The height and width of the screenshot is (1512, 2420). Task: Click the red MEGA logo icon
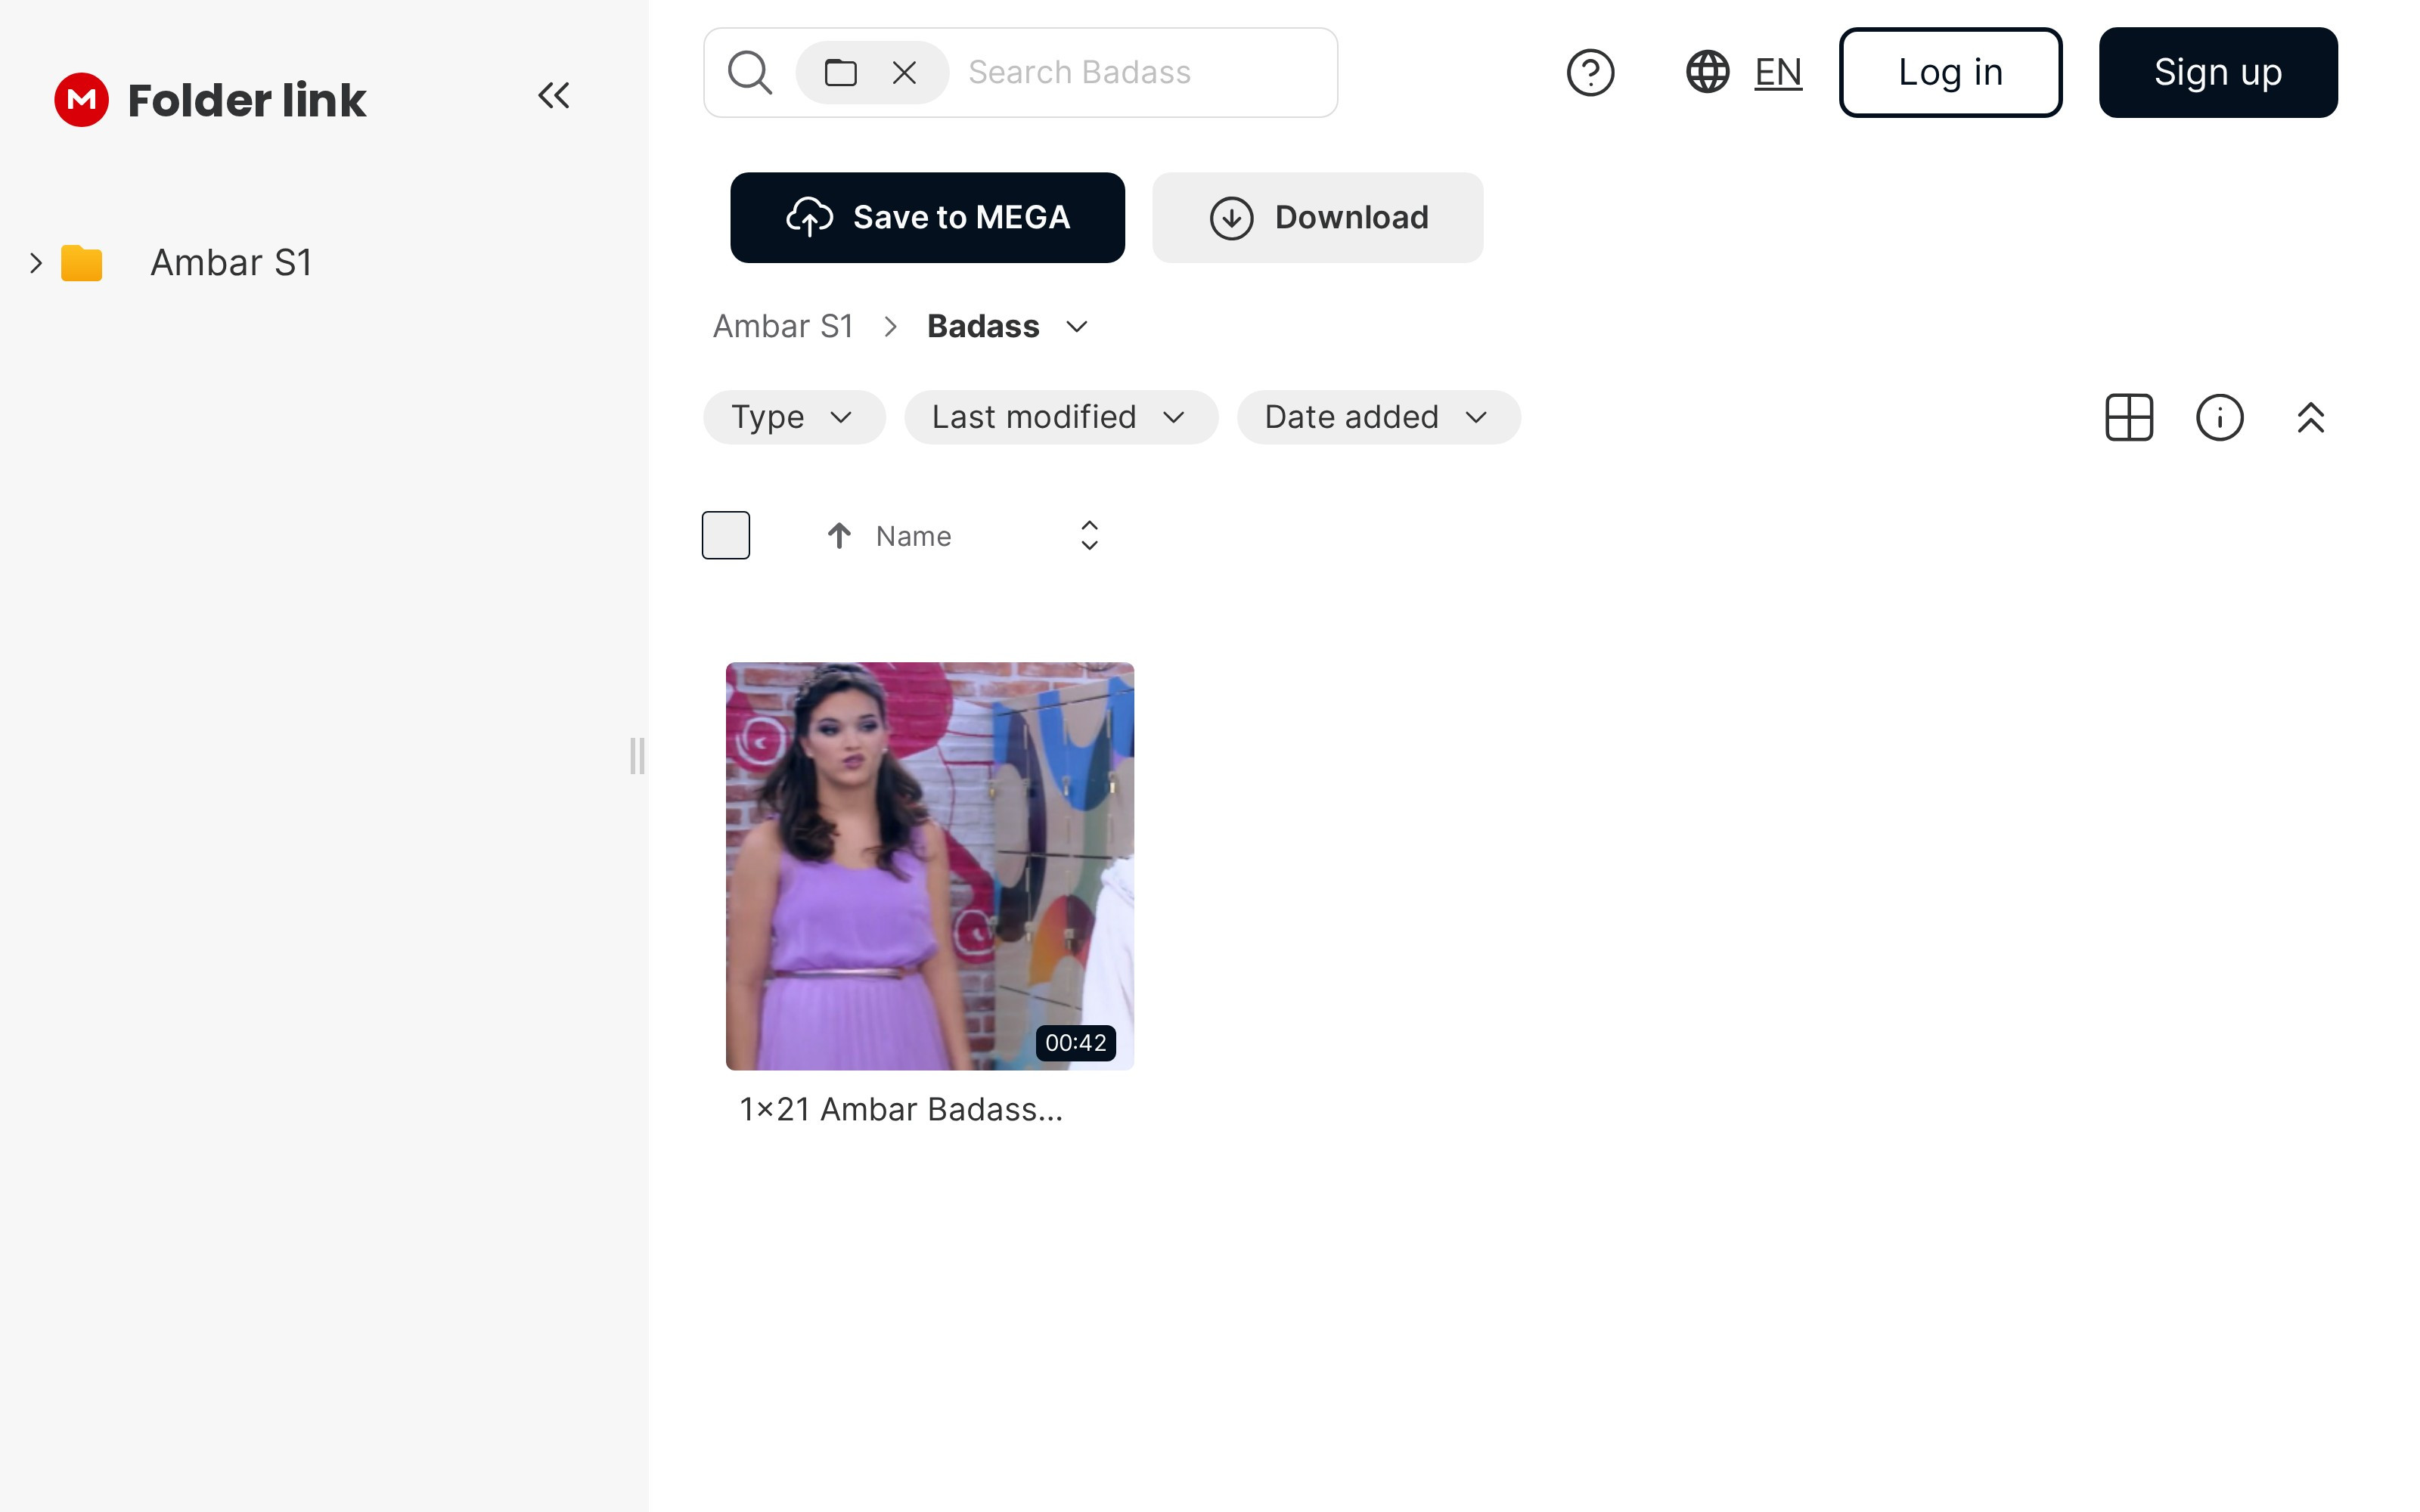[81, 99]
